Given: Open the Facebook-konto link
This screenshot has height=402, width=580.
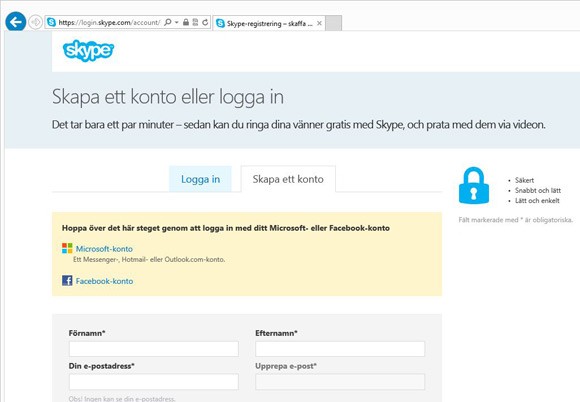Looking at the screenshot, I should click(104, 281).
